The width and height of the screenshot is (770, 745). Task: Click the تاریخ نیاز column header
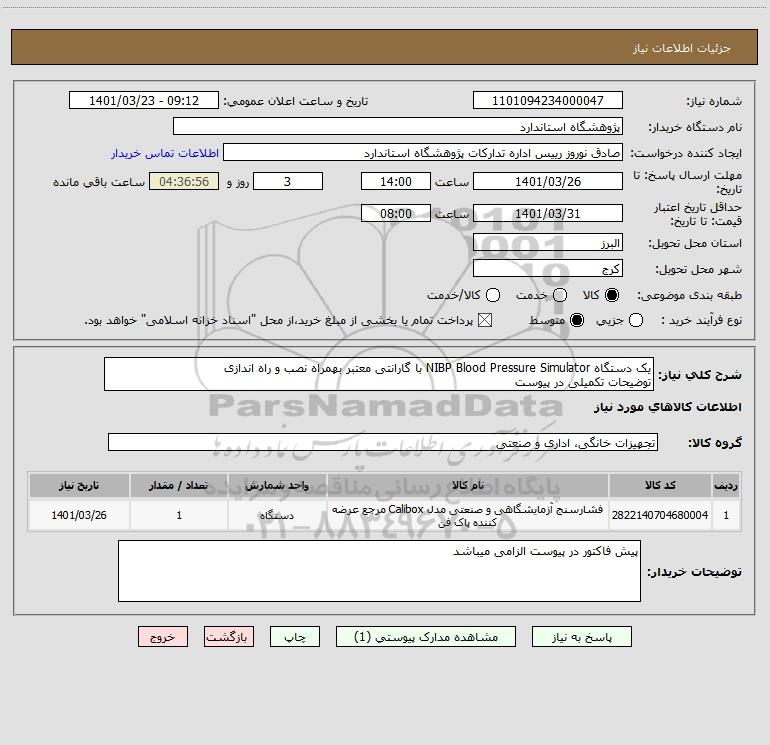click(79, 485)
